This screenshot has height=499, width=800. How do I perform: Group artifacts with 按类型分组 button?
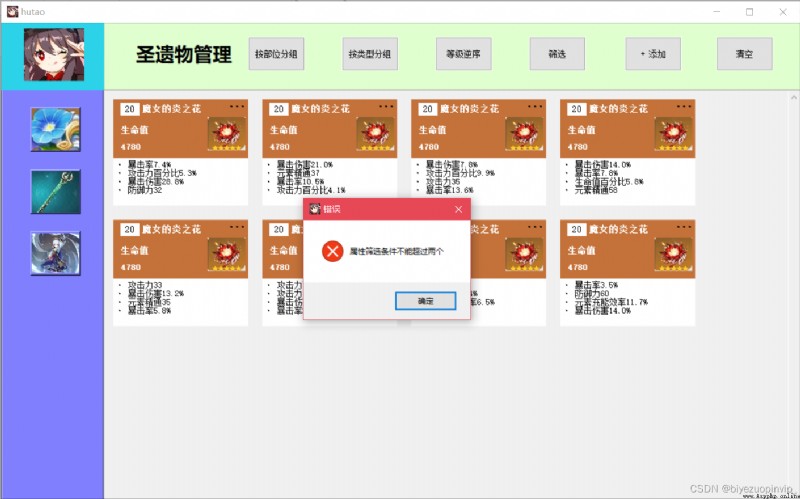(x=370, y=54)
